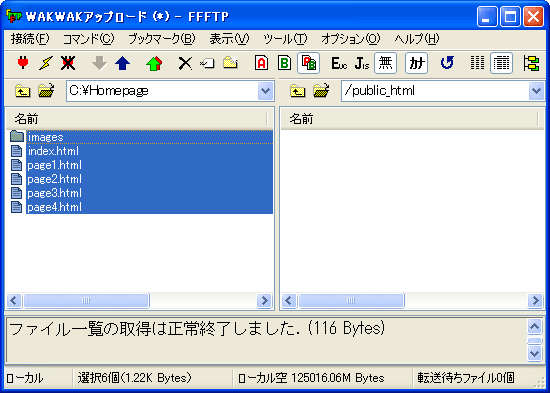Expand the /public_html path dropdown
The image size is (550, 393).
pos(536,91)
